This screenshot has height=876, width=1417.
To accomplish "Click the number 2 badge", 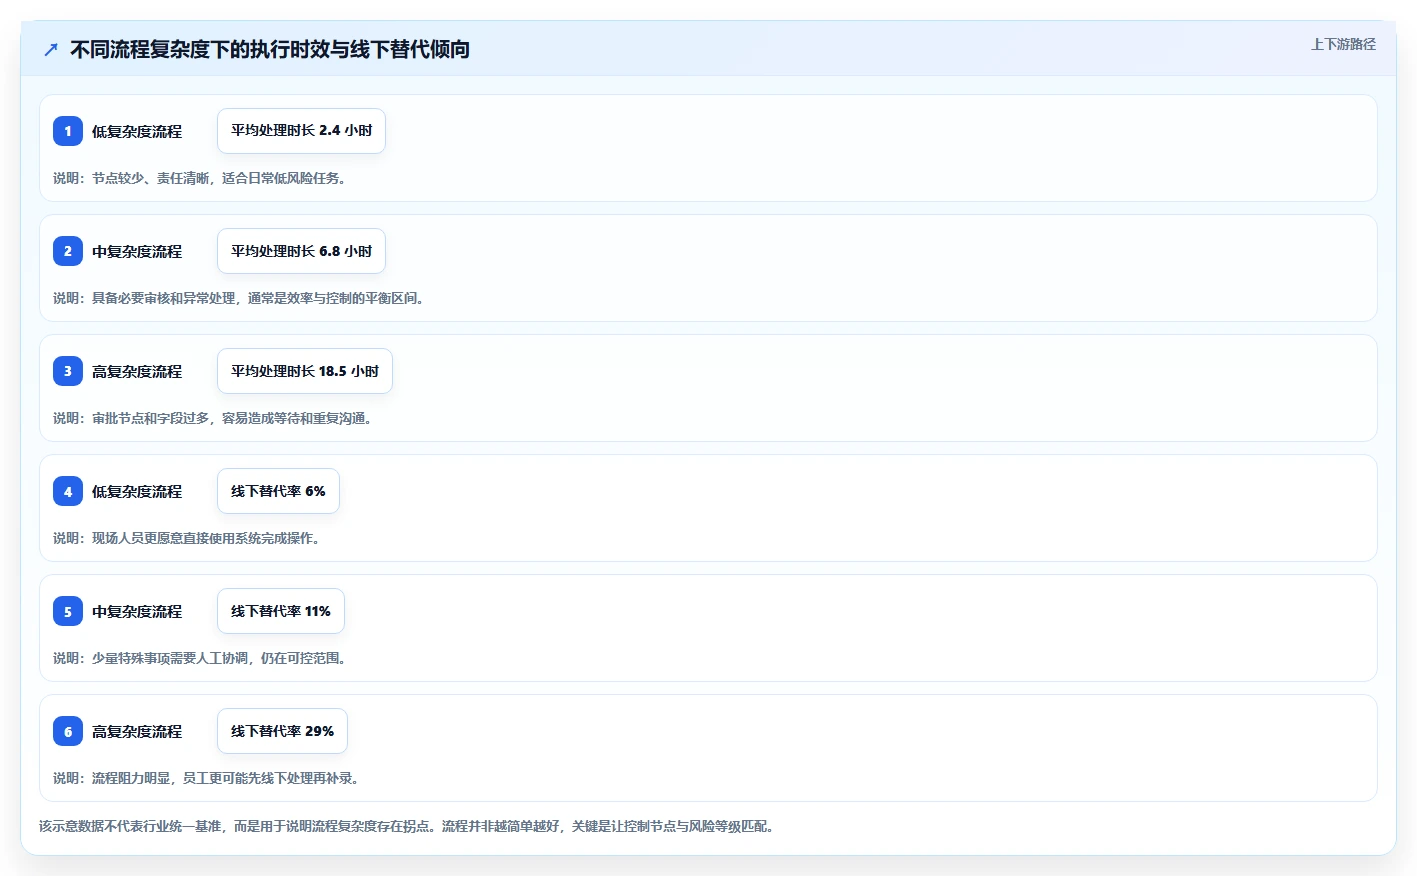I will (x=68, y=251).
